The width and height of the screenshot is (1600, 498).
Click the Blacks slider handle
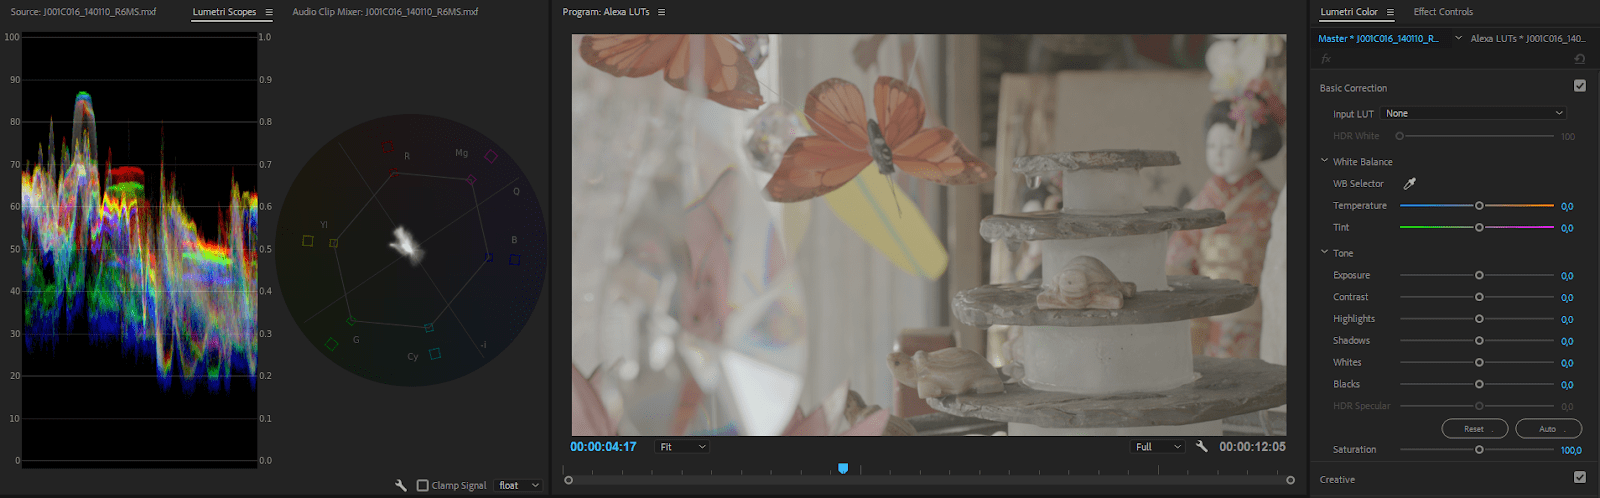1479,384
